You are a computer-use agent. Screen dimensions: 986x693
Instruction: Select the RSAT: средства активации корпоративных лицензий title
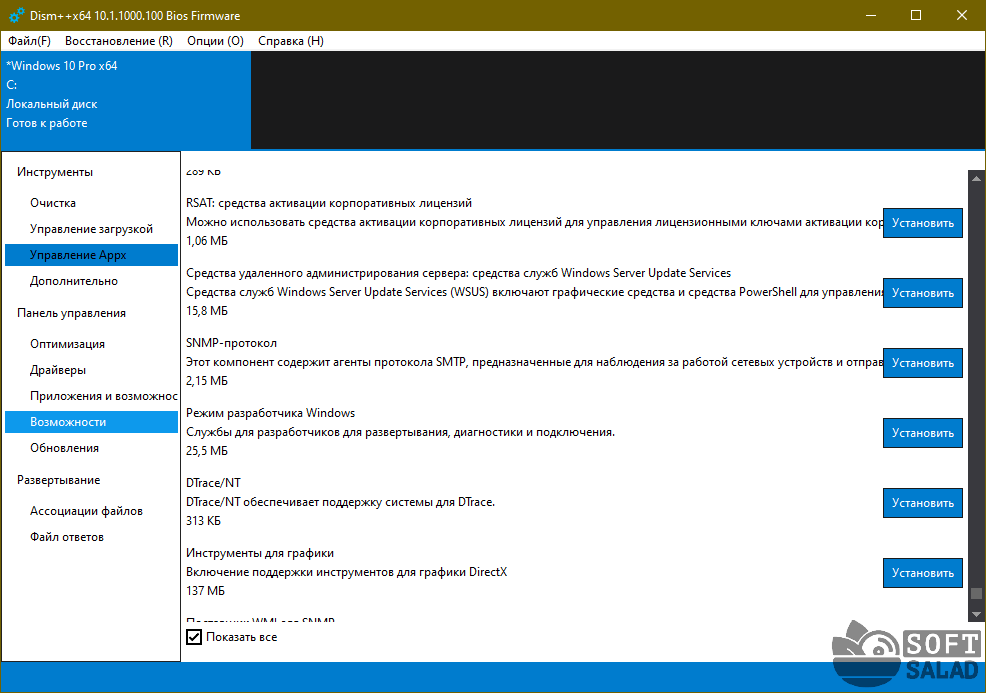(x=329, y=203)
